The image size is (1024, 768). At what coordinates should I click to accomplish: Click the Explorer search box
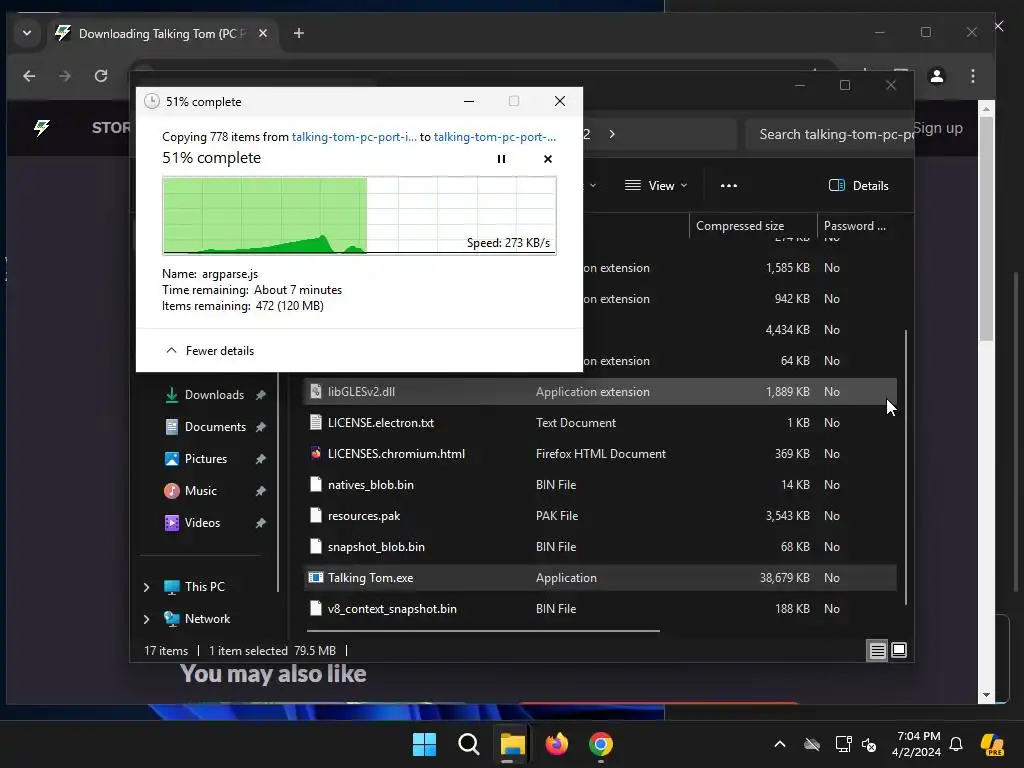[829, 134]
